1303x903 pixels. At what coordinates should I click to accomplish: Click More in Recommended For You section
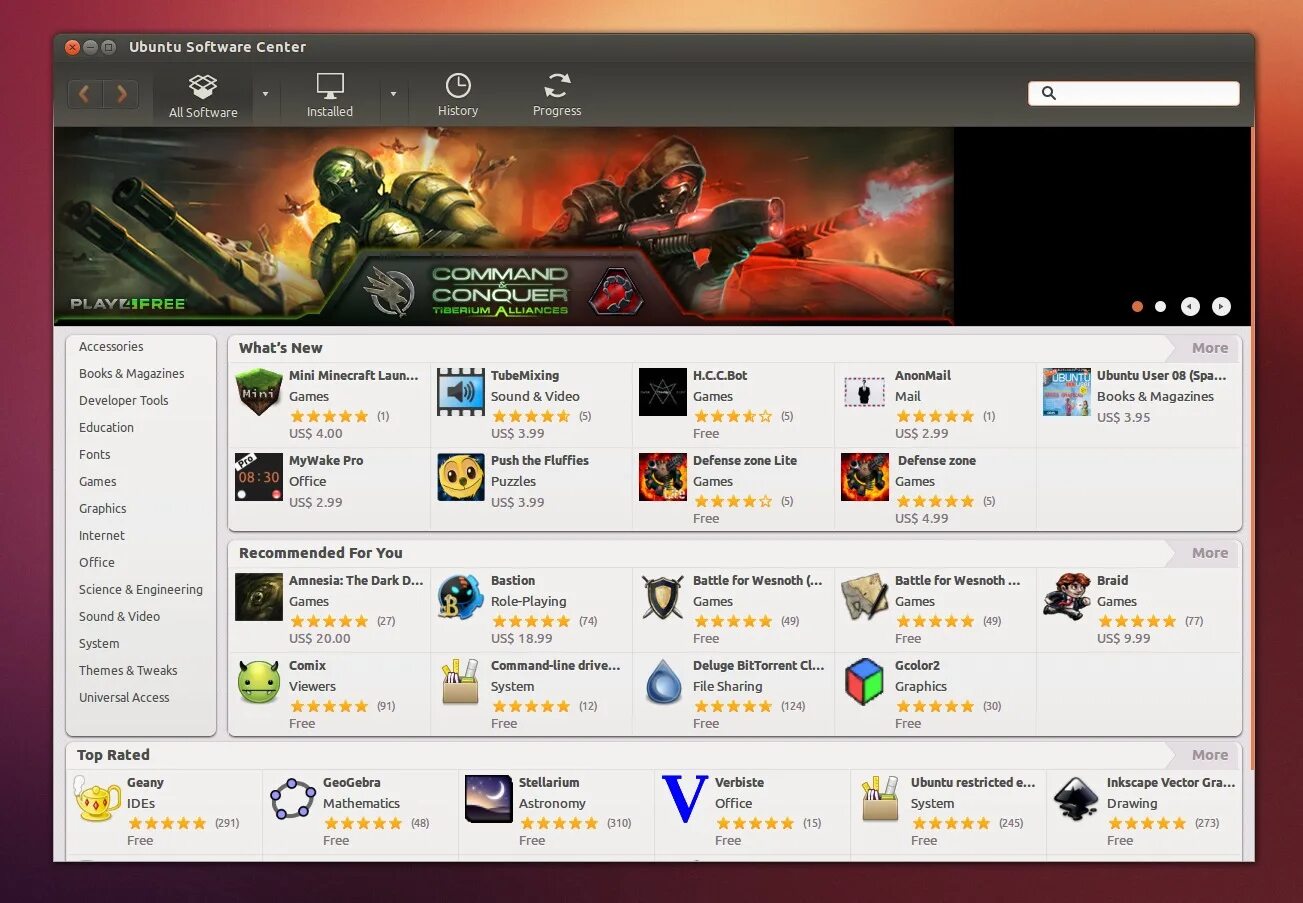tap(1209, 553)
